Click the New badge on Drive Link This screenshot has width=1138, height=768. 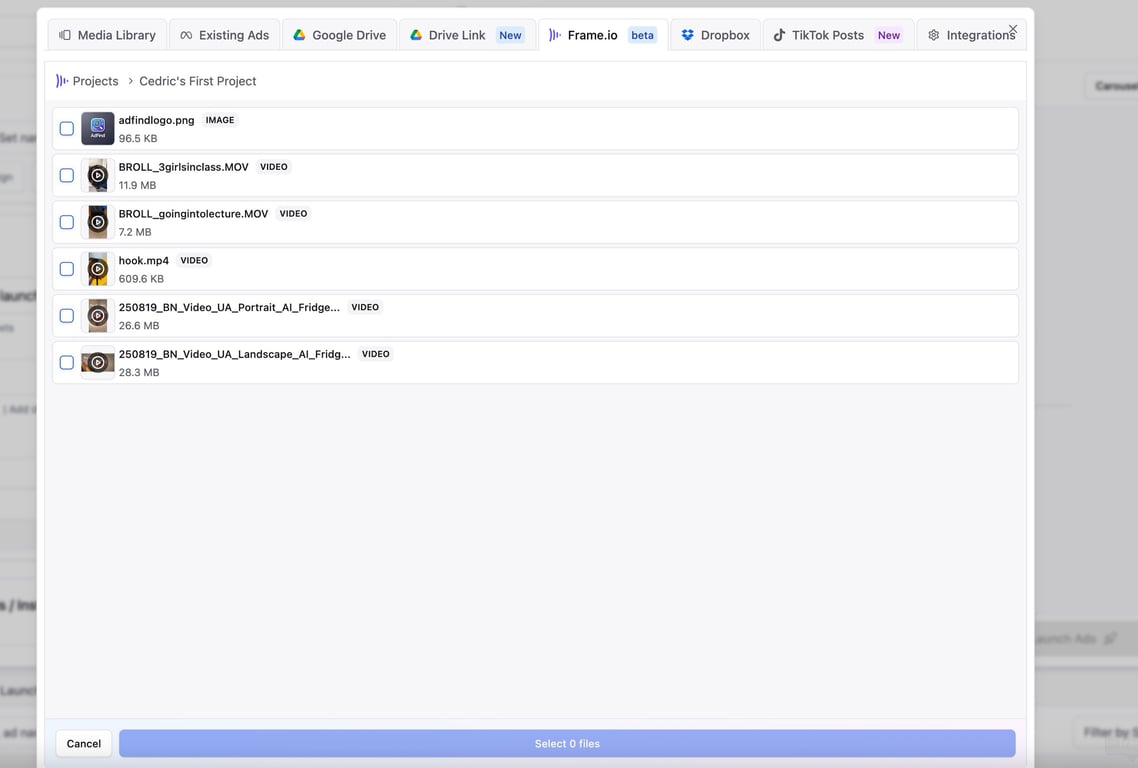click(510, 35)
